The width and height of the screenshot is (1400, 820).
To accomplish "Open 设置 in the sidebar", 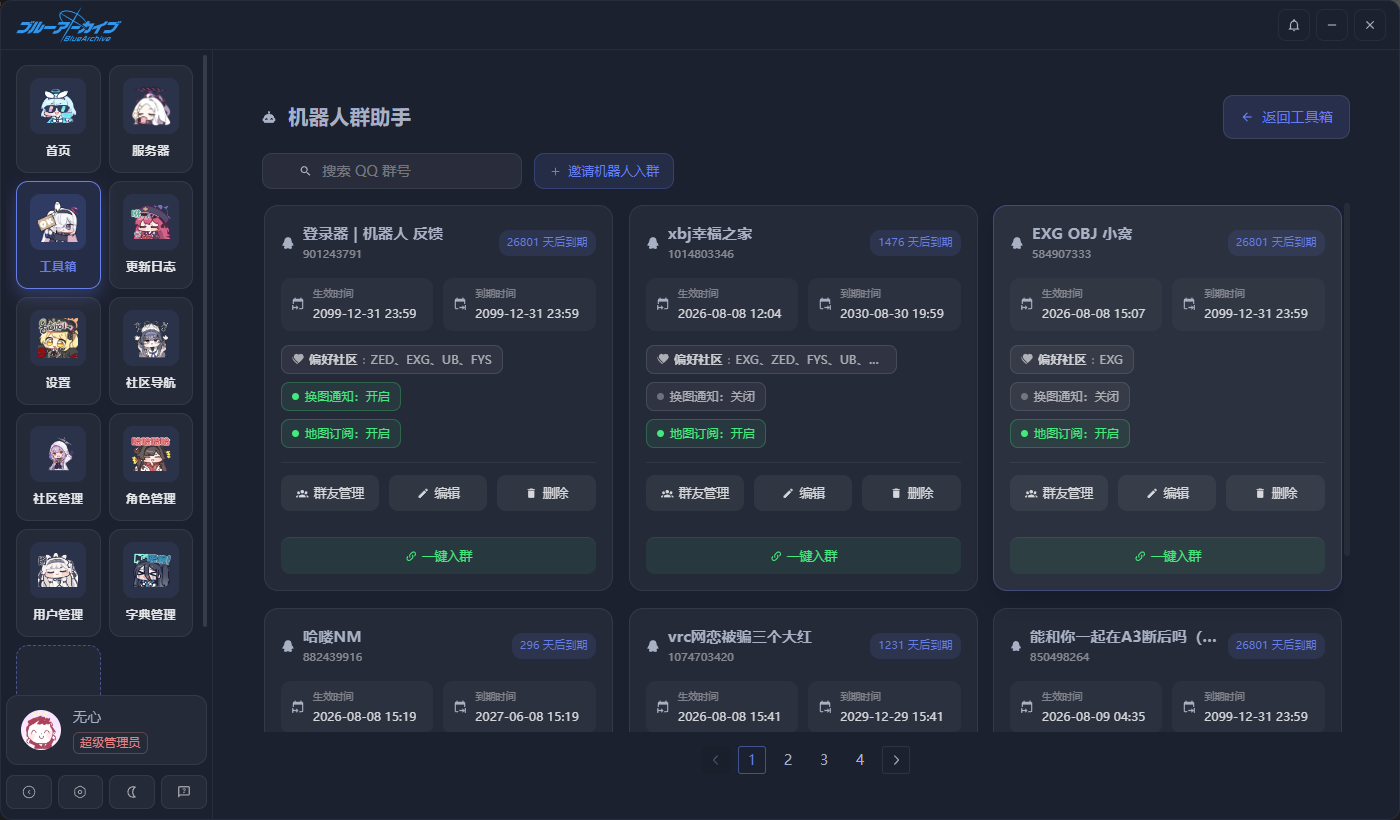I will 58,351.
